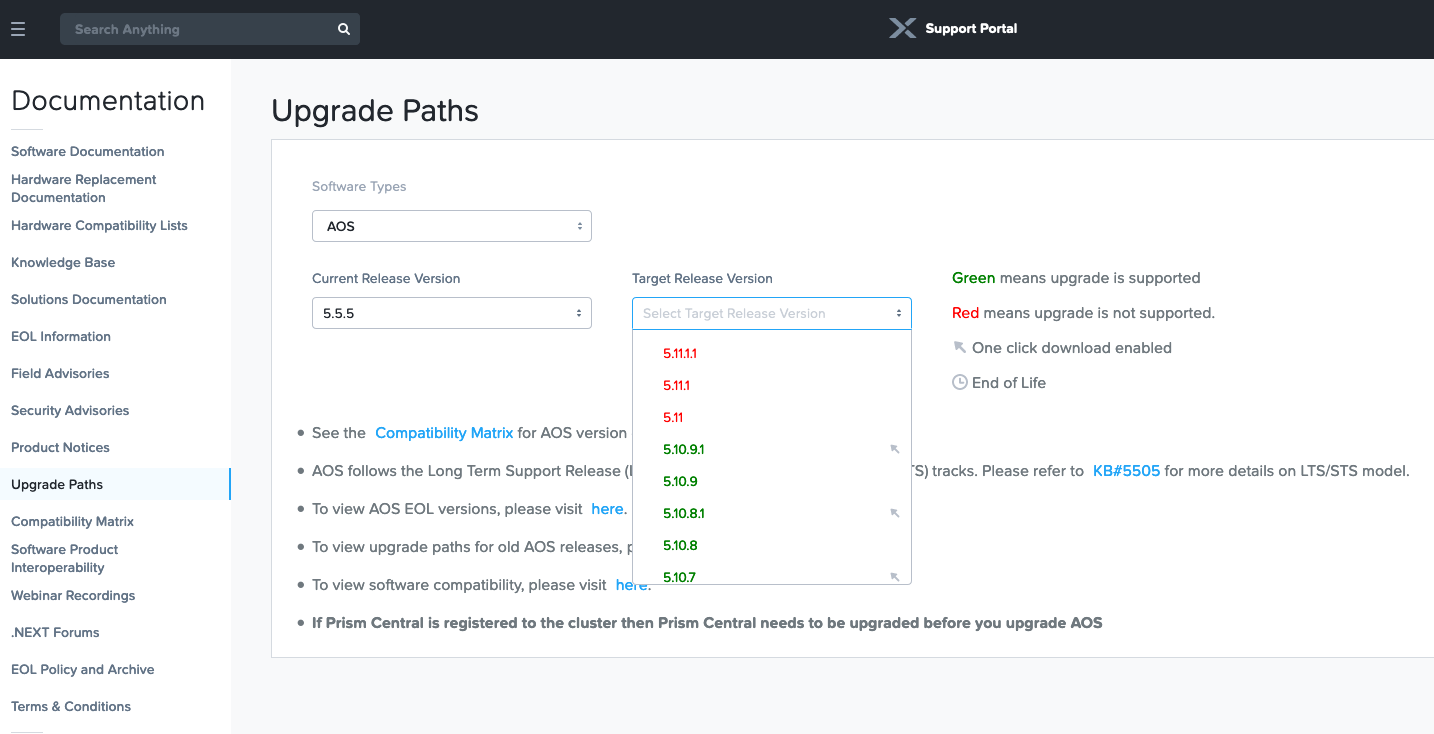Select target version 5.10.9
Screen dimensions: 1434x734
coord(680,481)
